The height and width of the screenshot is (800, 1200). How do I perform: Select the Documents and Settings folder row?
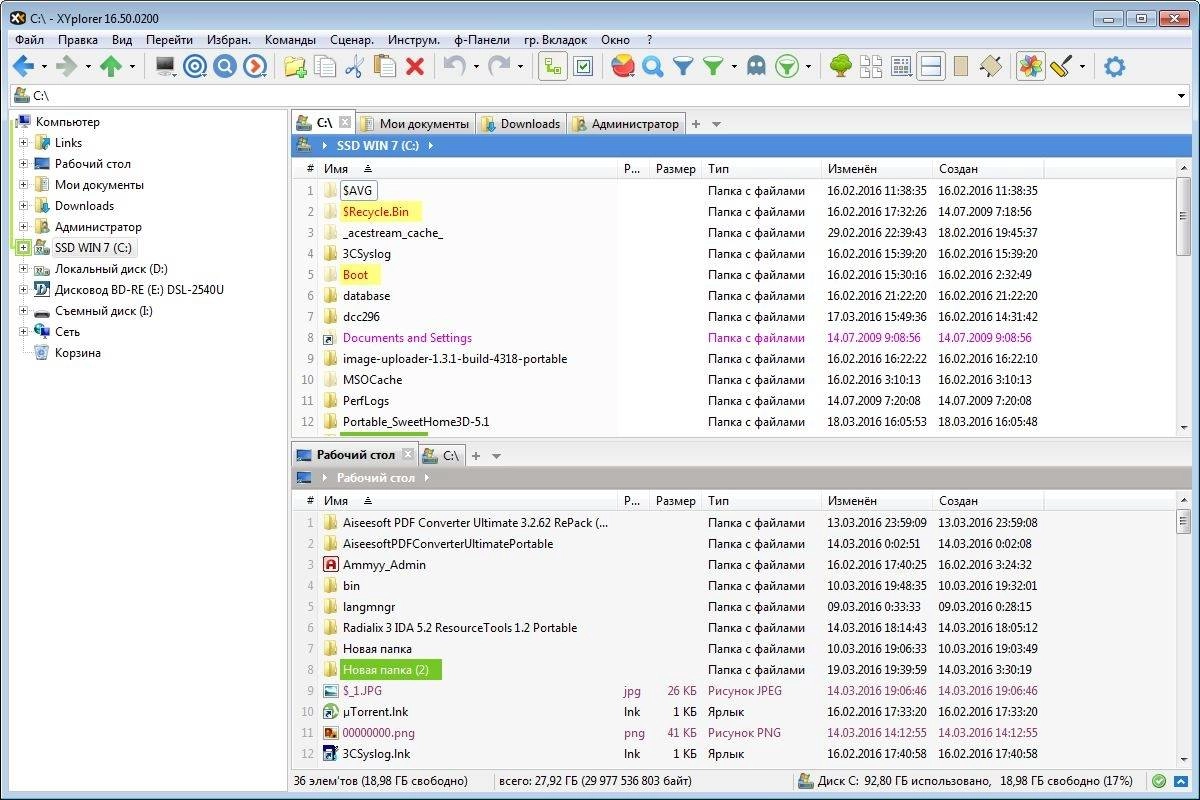[x=735, y=338]
